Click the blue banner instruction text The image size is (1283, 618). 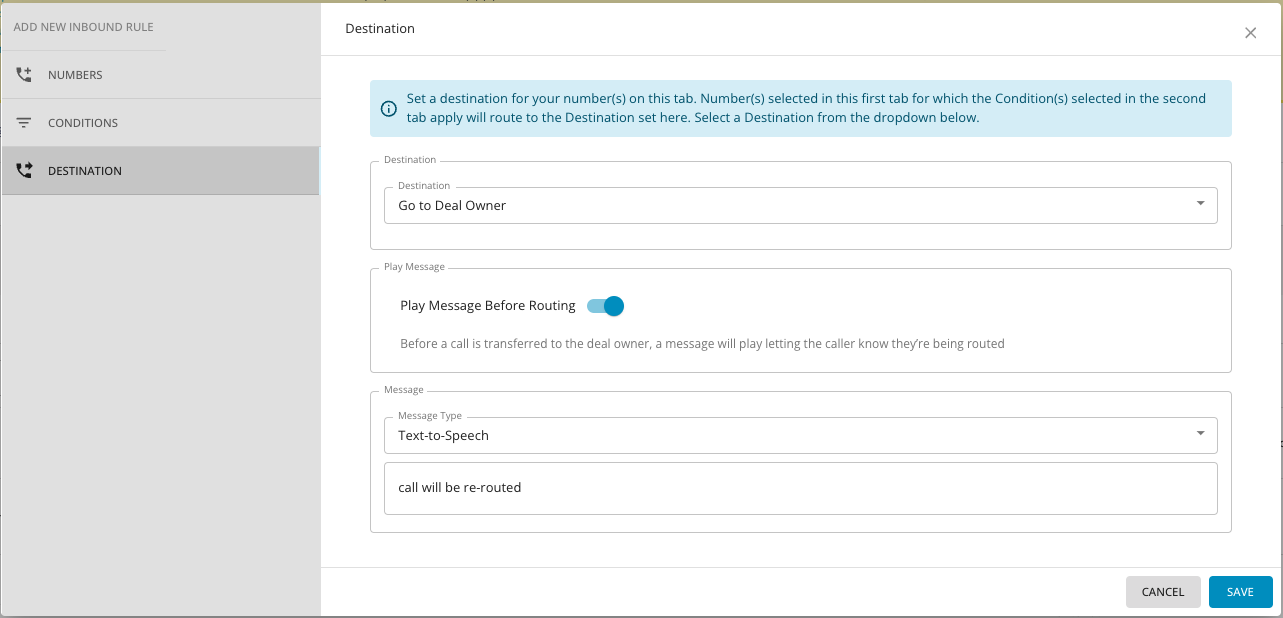(806, 108)
